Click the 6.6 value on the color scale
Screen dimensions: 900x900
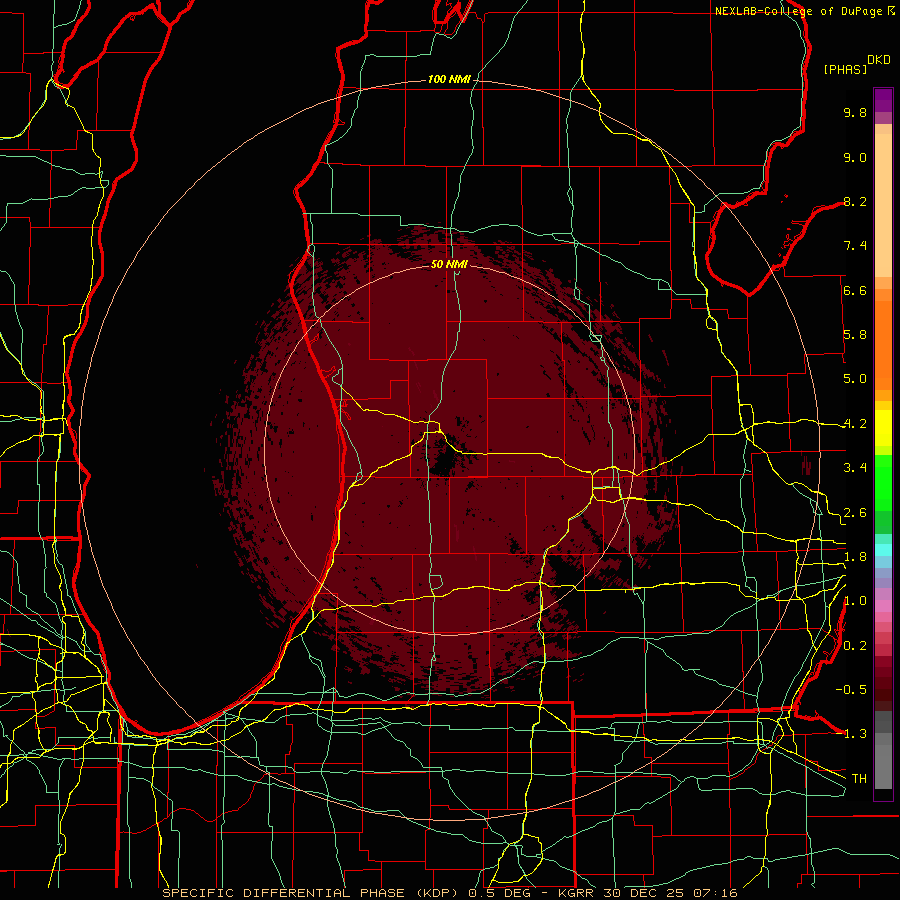855,290
